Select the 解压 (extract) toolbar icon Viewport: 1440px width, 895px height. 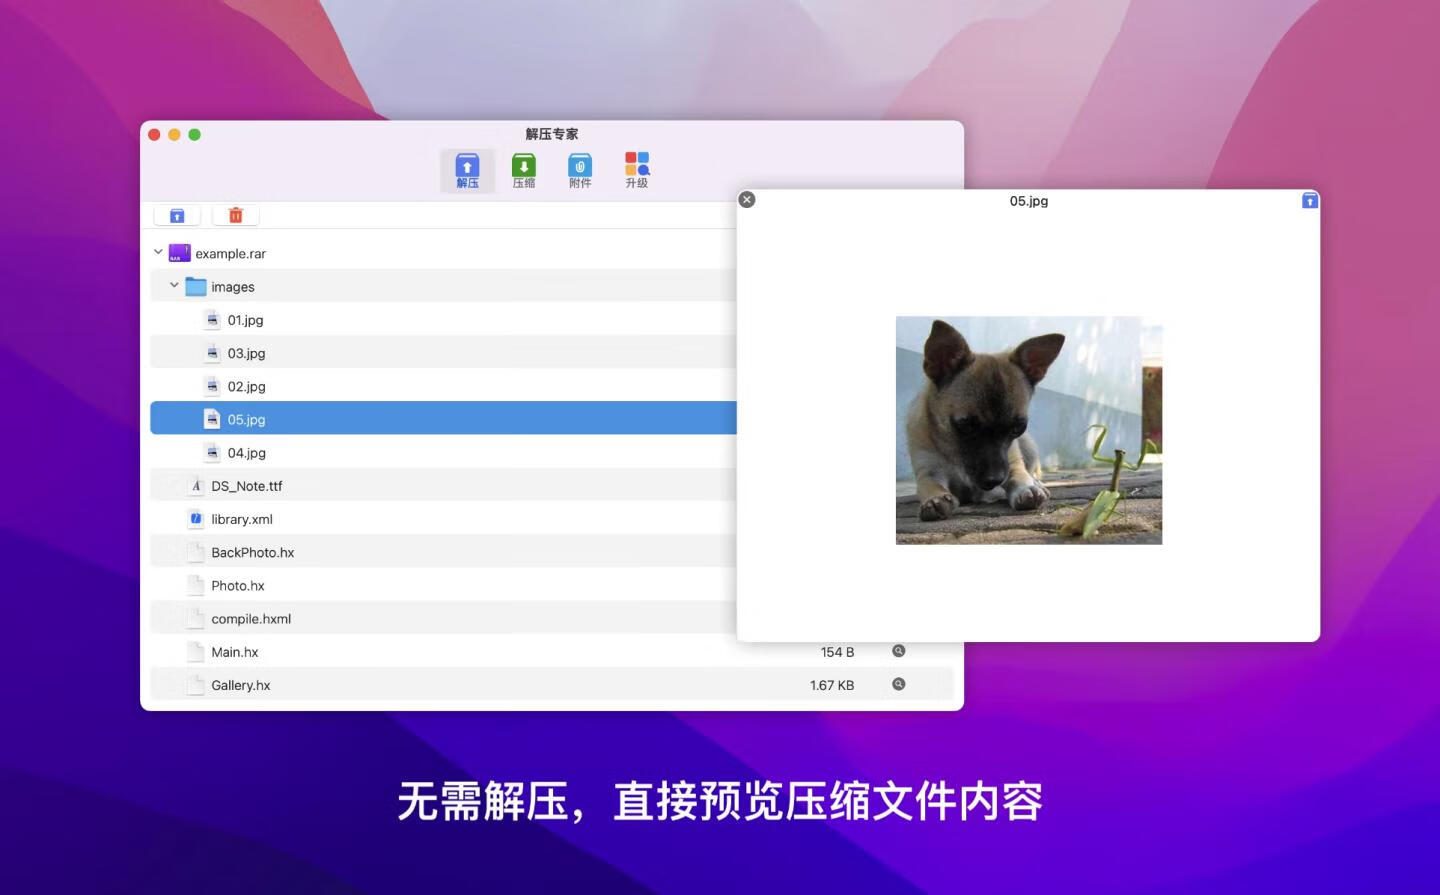[x=467, y=170]
